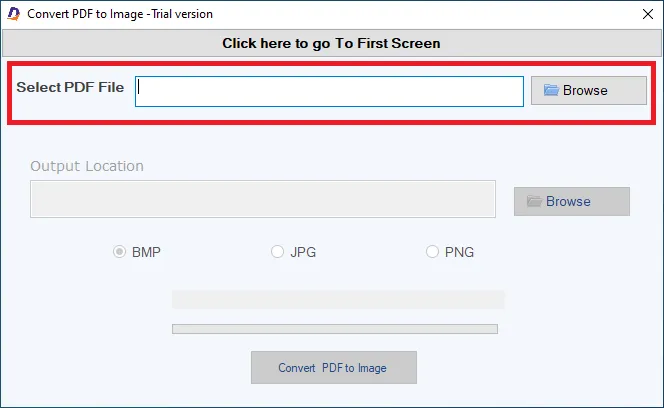Browse for a PDF file to select
Viewport: 664px width, 408px height.
pyautogui.click(x=589, y=90)
